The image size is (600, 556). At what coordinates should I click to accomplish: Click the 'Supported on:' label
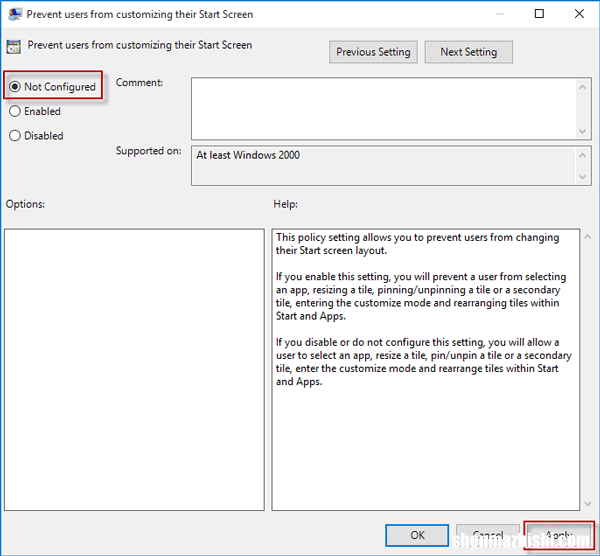(148, 151)
